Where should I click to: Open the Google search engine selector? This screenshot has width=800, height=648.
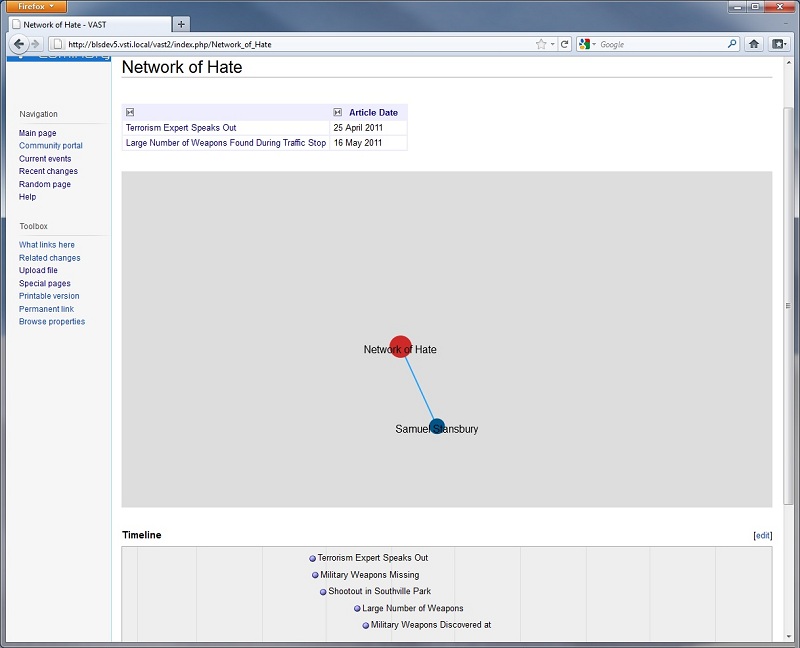(x=588, y=44)
